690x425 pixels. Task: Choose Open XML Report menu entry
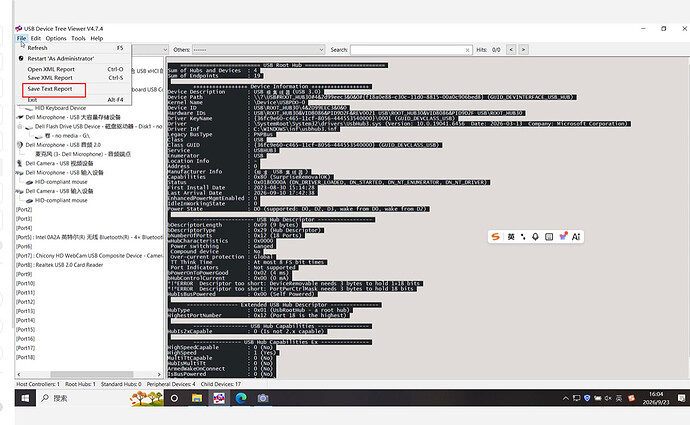(x=73, y=69)
